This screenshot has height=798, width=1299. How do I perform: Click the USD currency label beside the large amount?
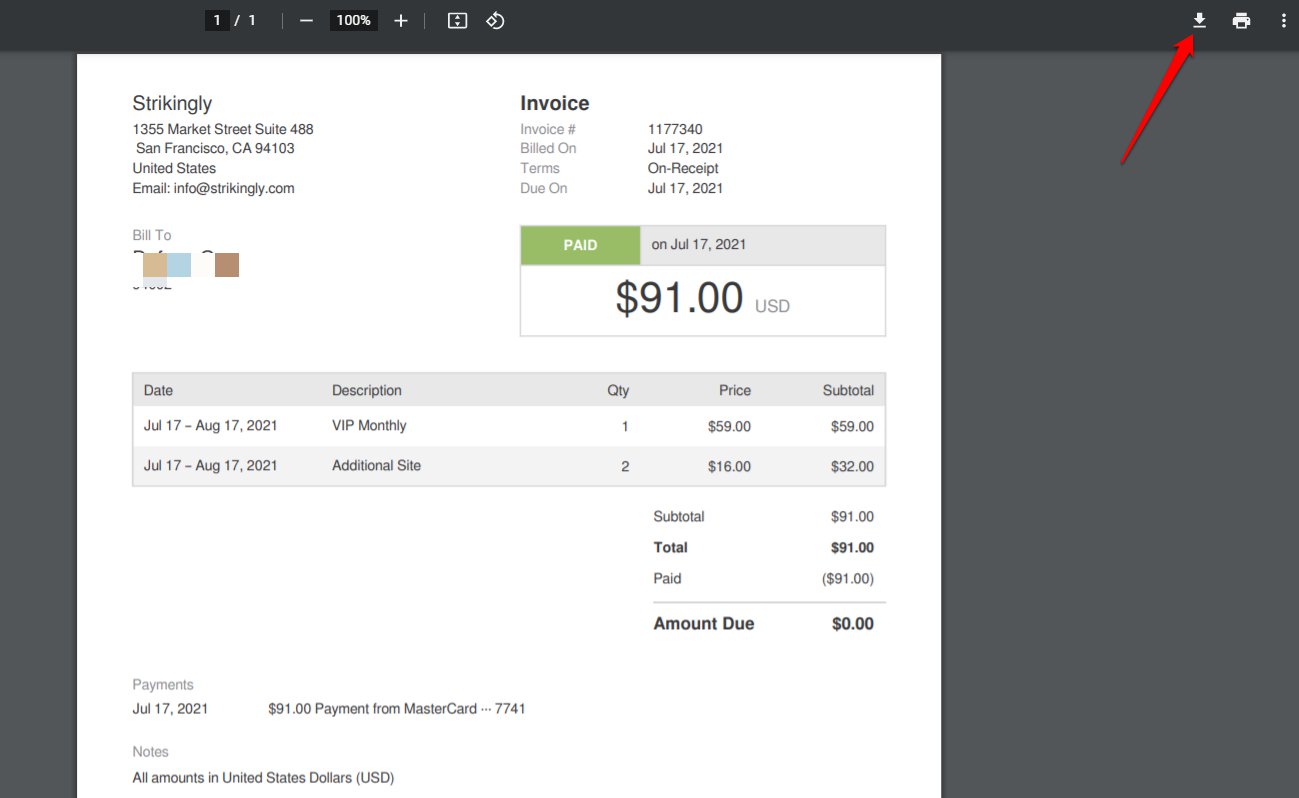pos(772,306)
